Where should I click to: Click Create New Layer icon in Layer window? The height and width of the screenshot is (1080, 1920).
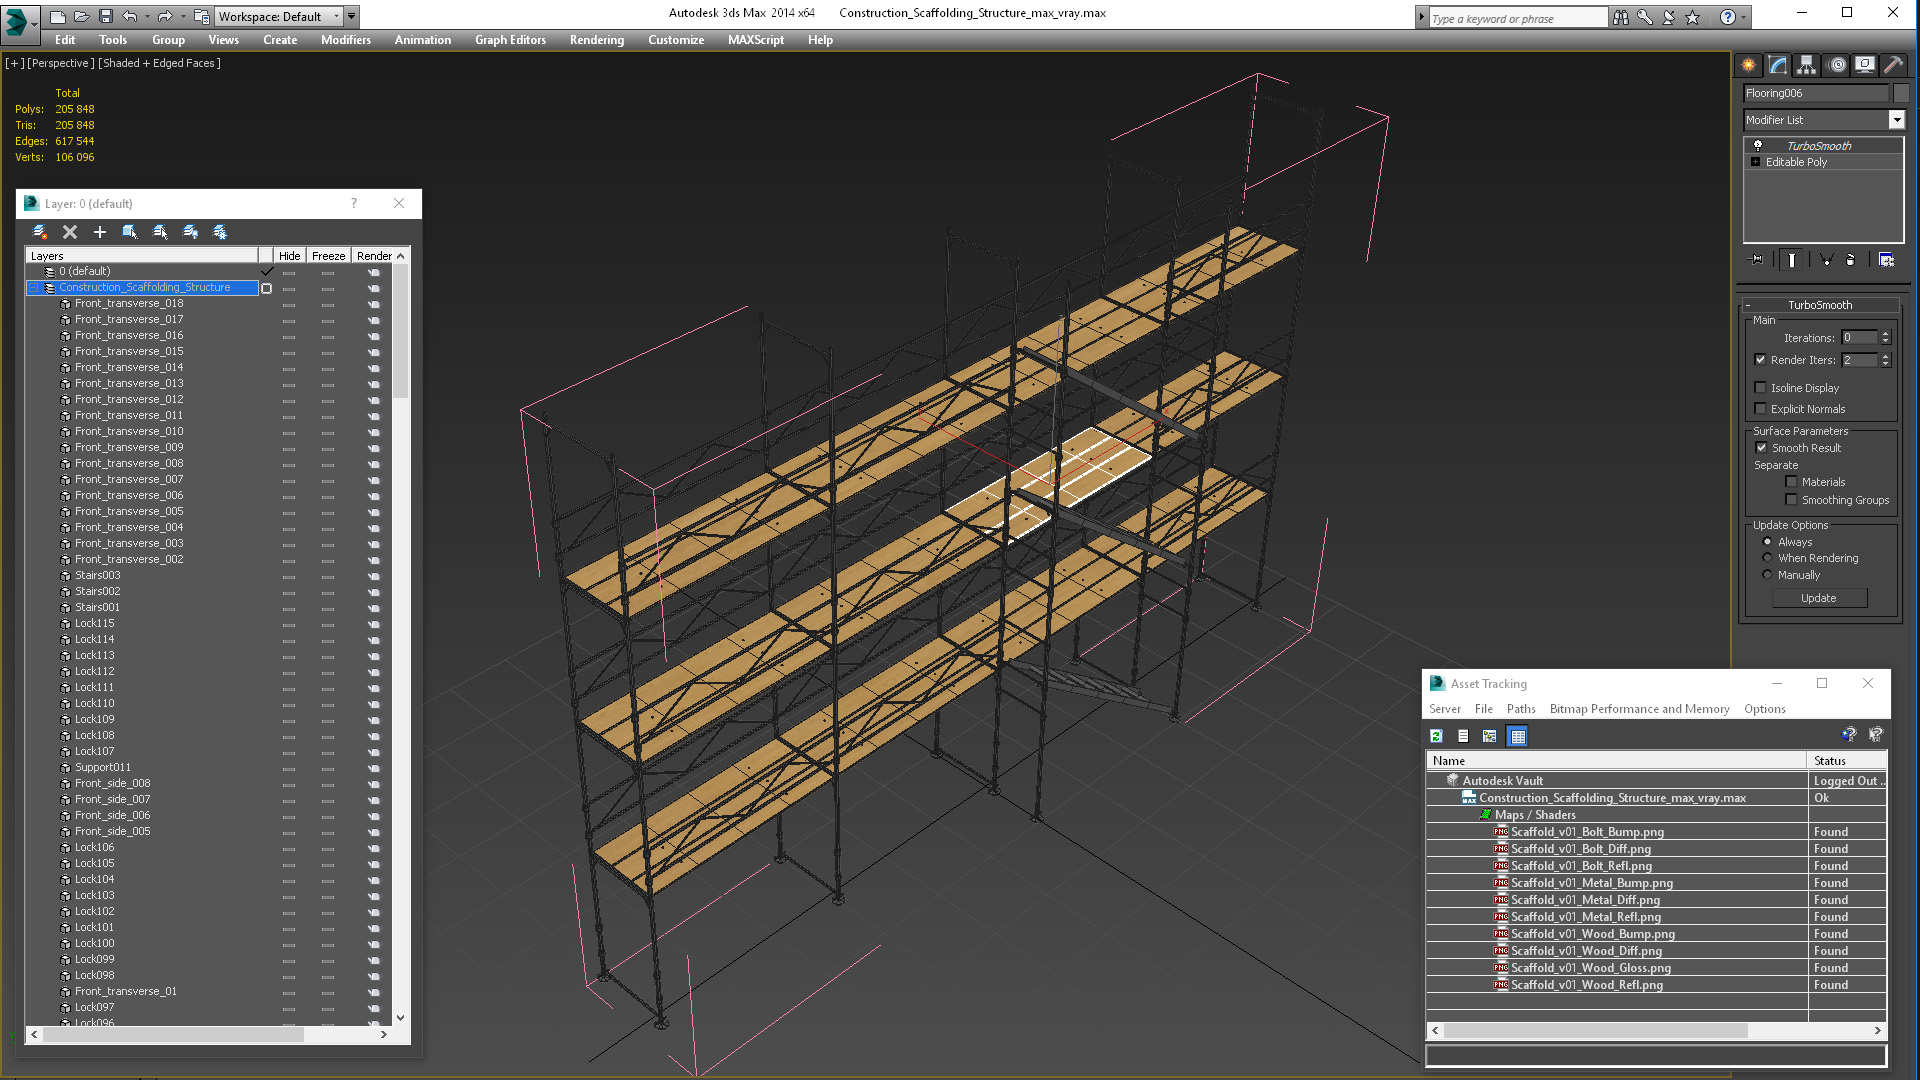(x=40, y=232)
